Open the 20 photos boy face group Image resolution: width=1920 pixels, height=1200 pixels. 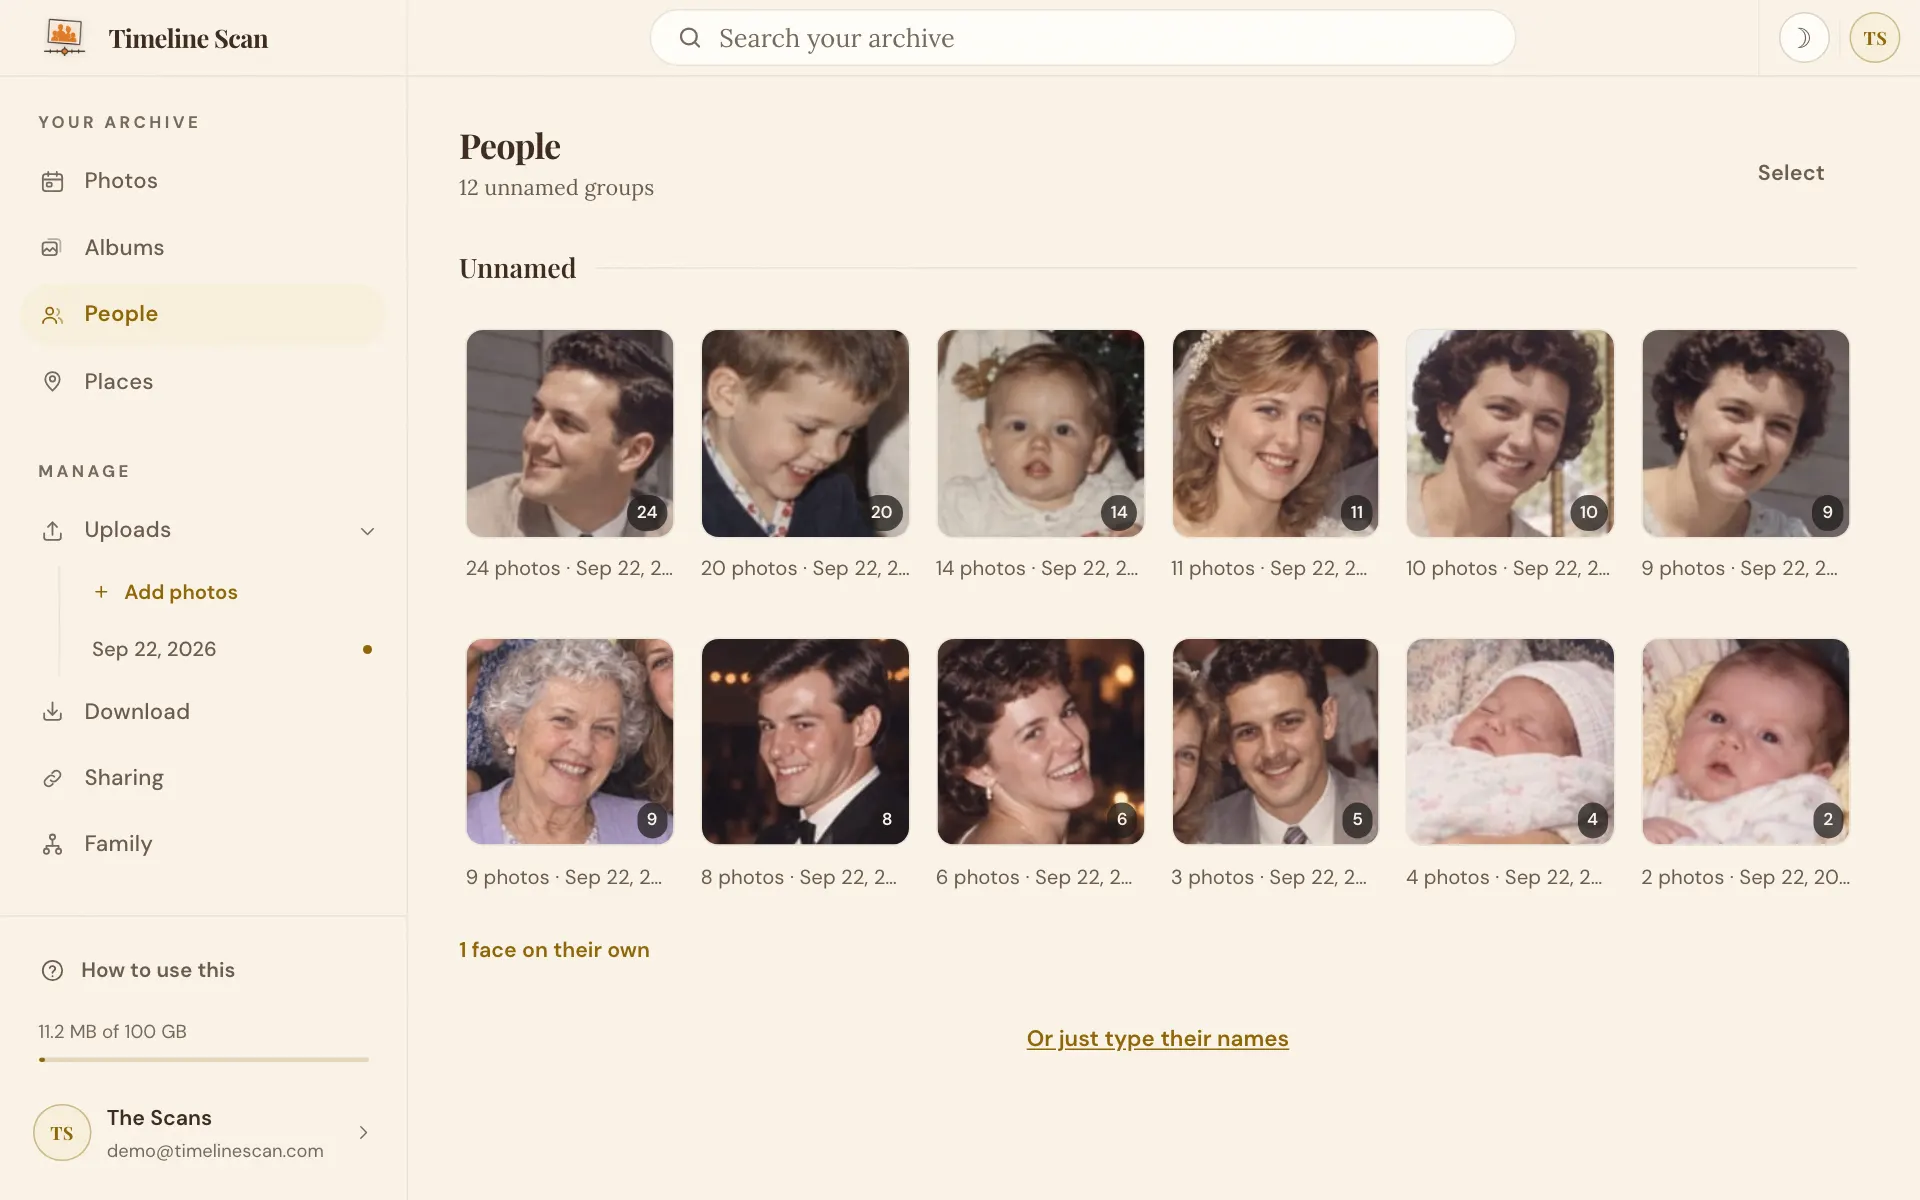805,433
